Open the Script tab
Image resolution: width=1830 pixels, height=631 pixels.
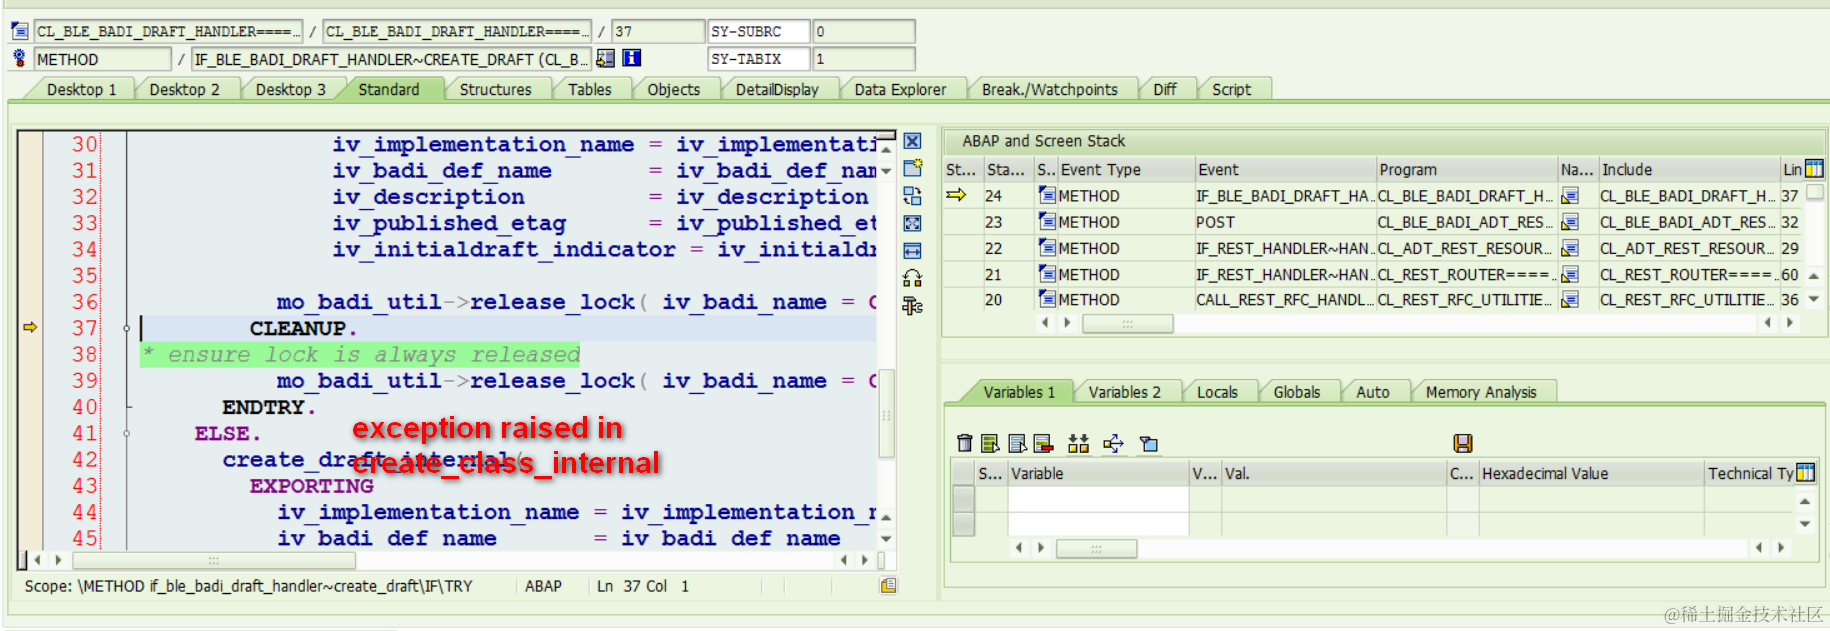coord(1231,90)
